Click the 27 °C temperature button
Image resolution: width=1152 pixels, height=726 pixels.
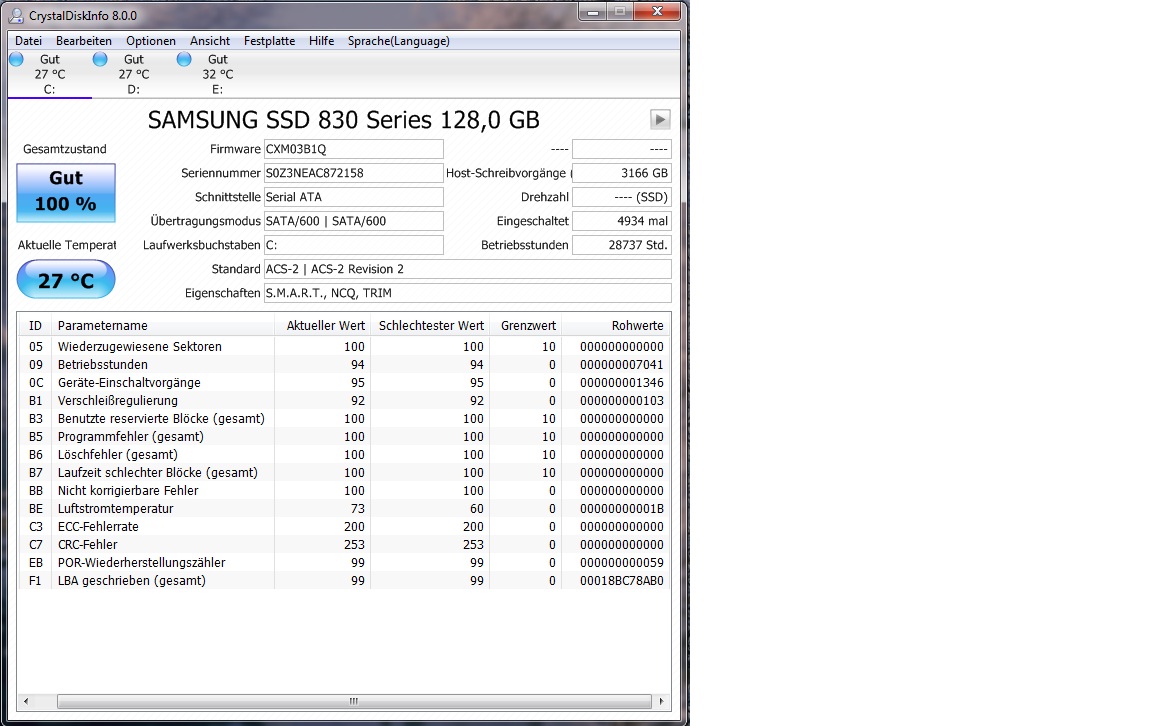(66, 280)
